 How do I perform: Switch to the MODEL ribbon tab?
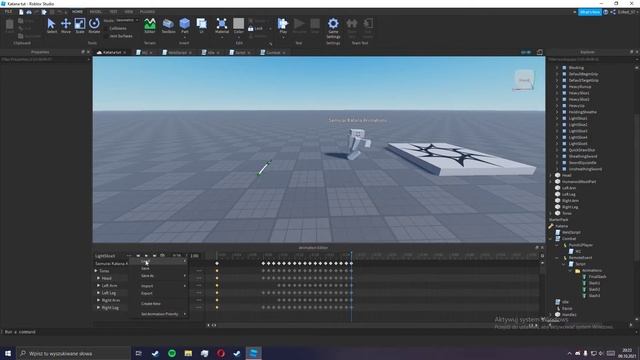(96, 12)
